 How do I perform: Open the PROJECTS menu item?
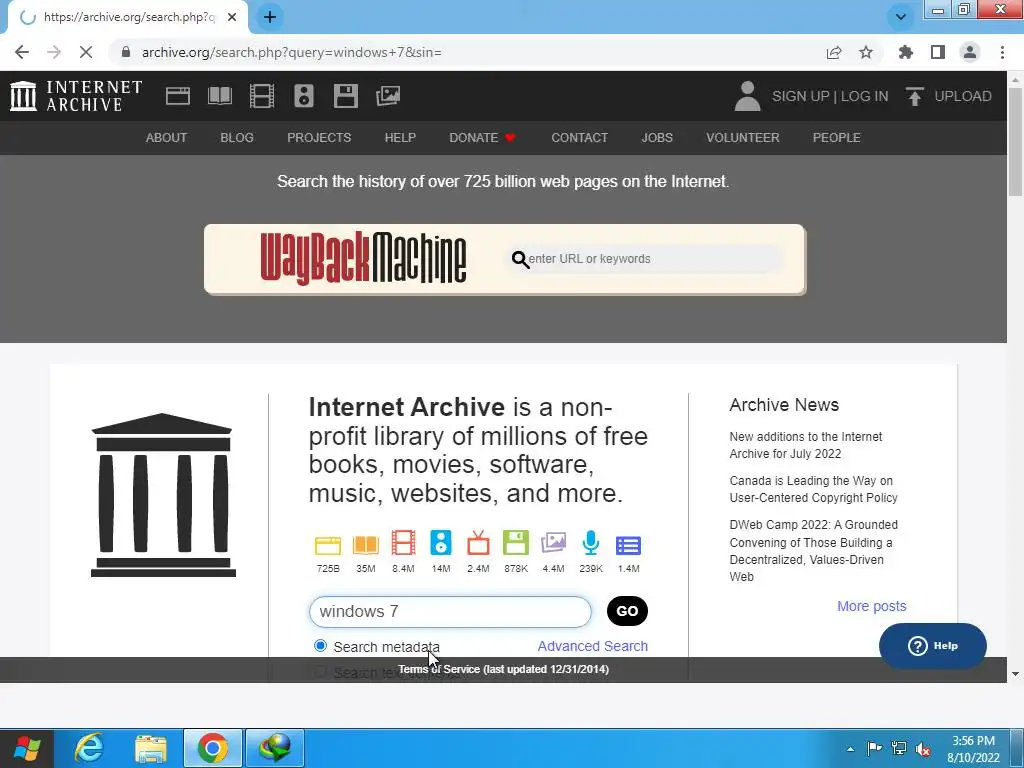point(319,138)
